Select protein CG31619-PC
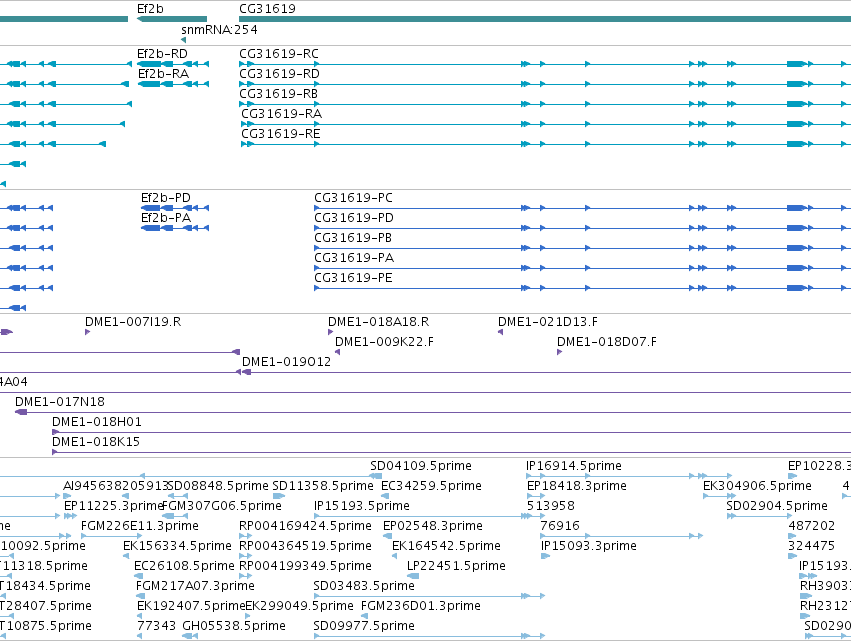 pyautogui.click(x=353, y=198)
